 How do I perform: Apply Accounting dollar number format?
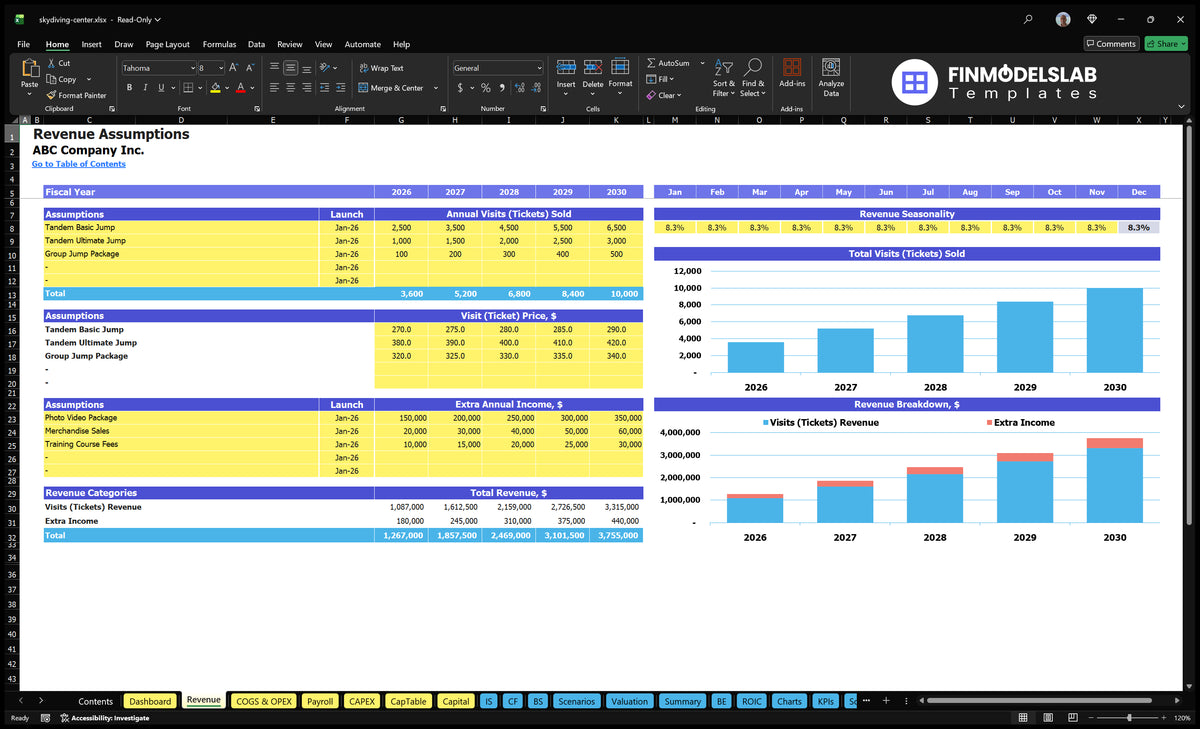(460, 88)
